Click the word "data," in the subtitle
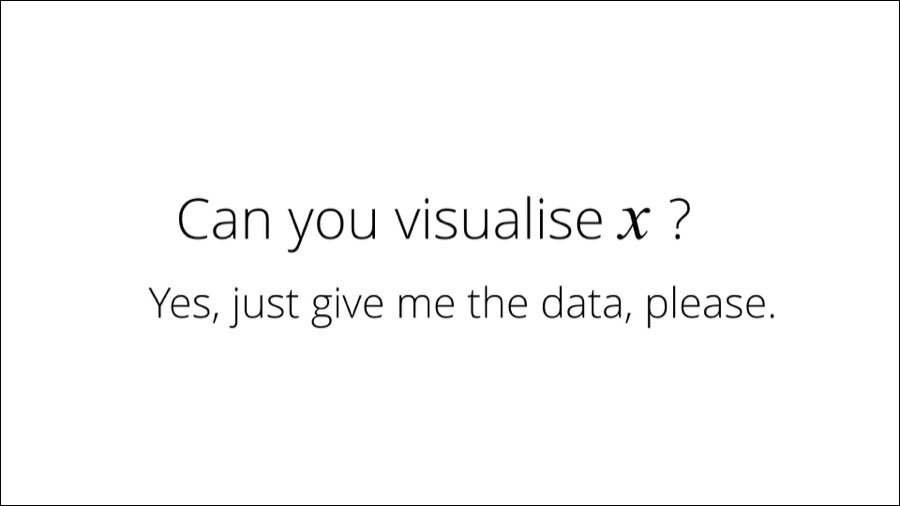This screenshot has height=506, width=900. [583, 305]
